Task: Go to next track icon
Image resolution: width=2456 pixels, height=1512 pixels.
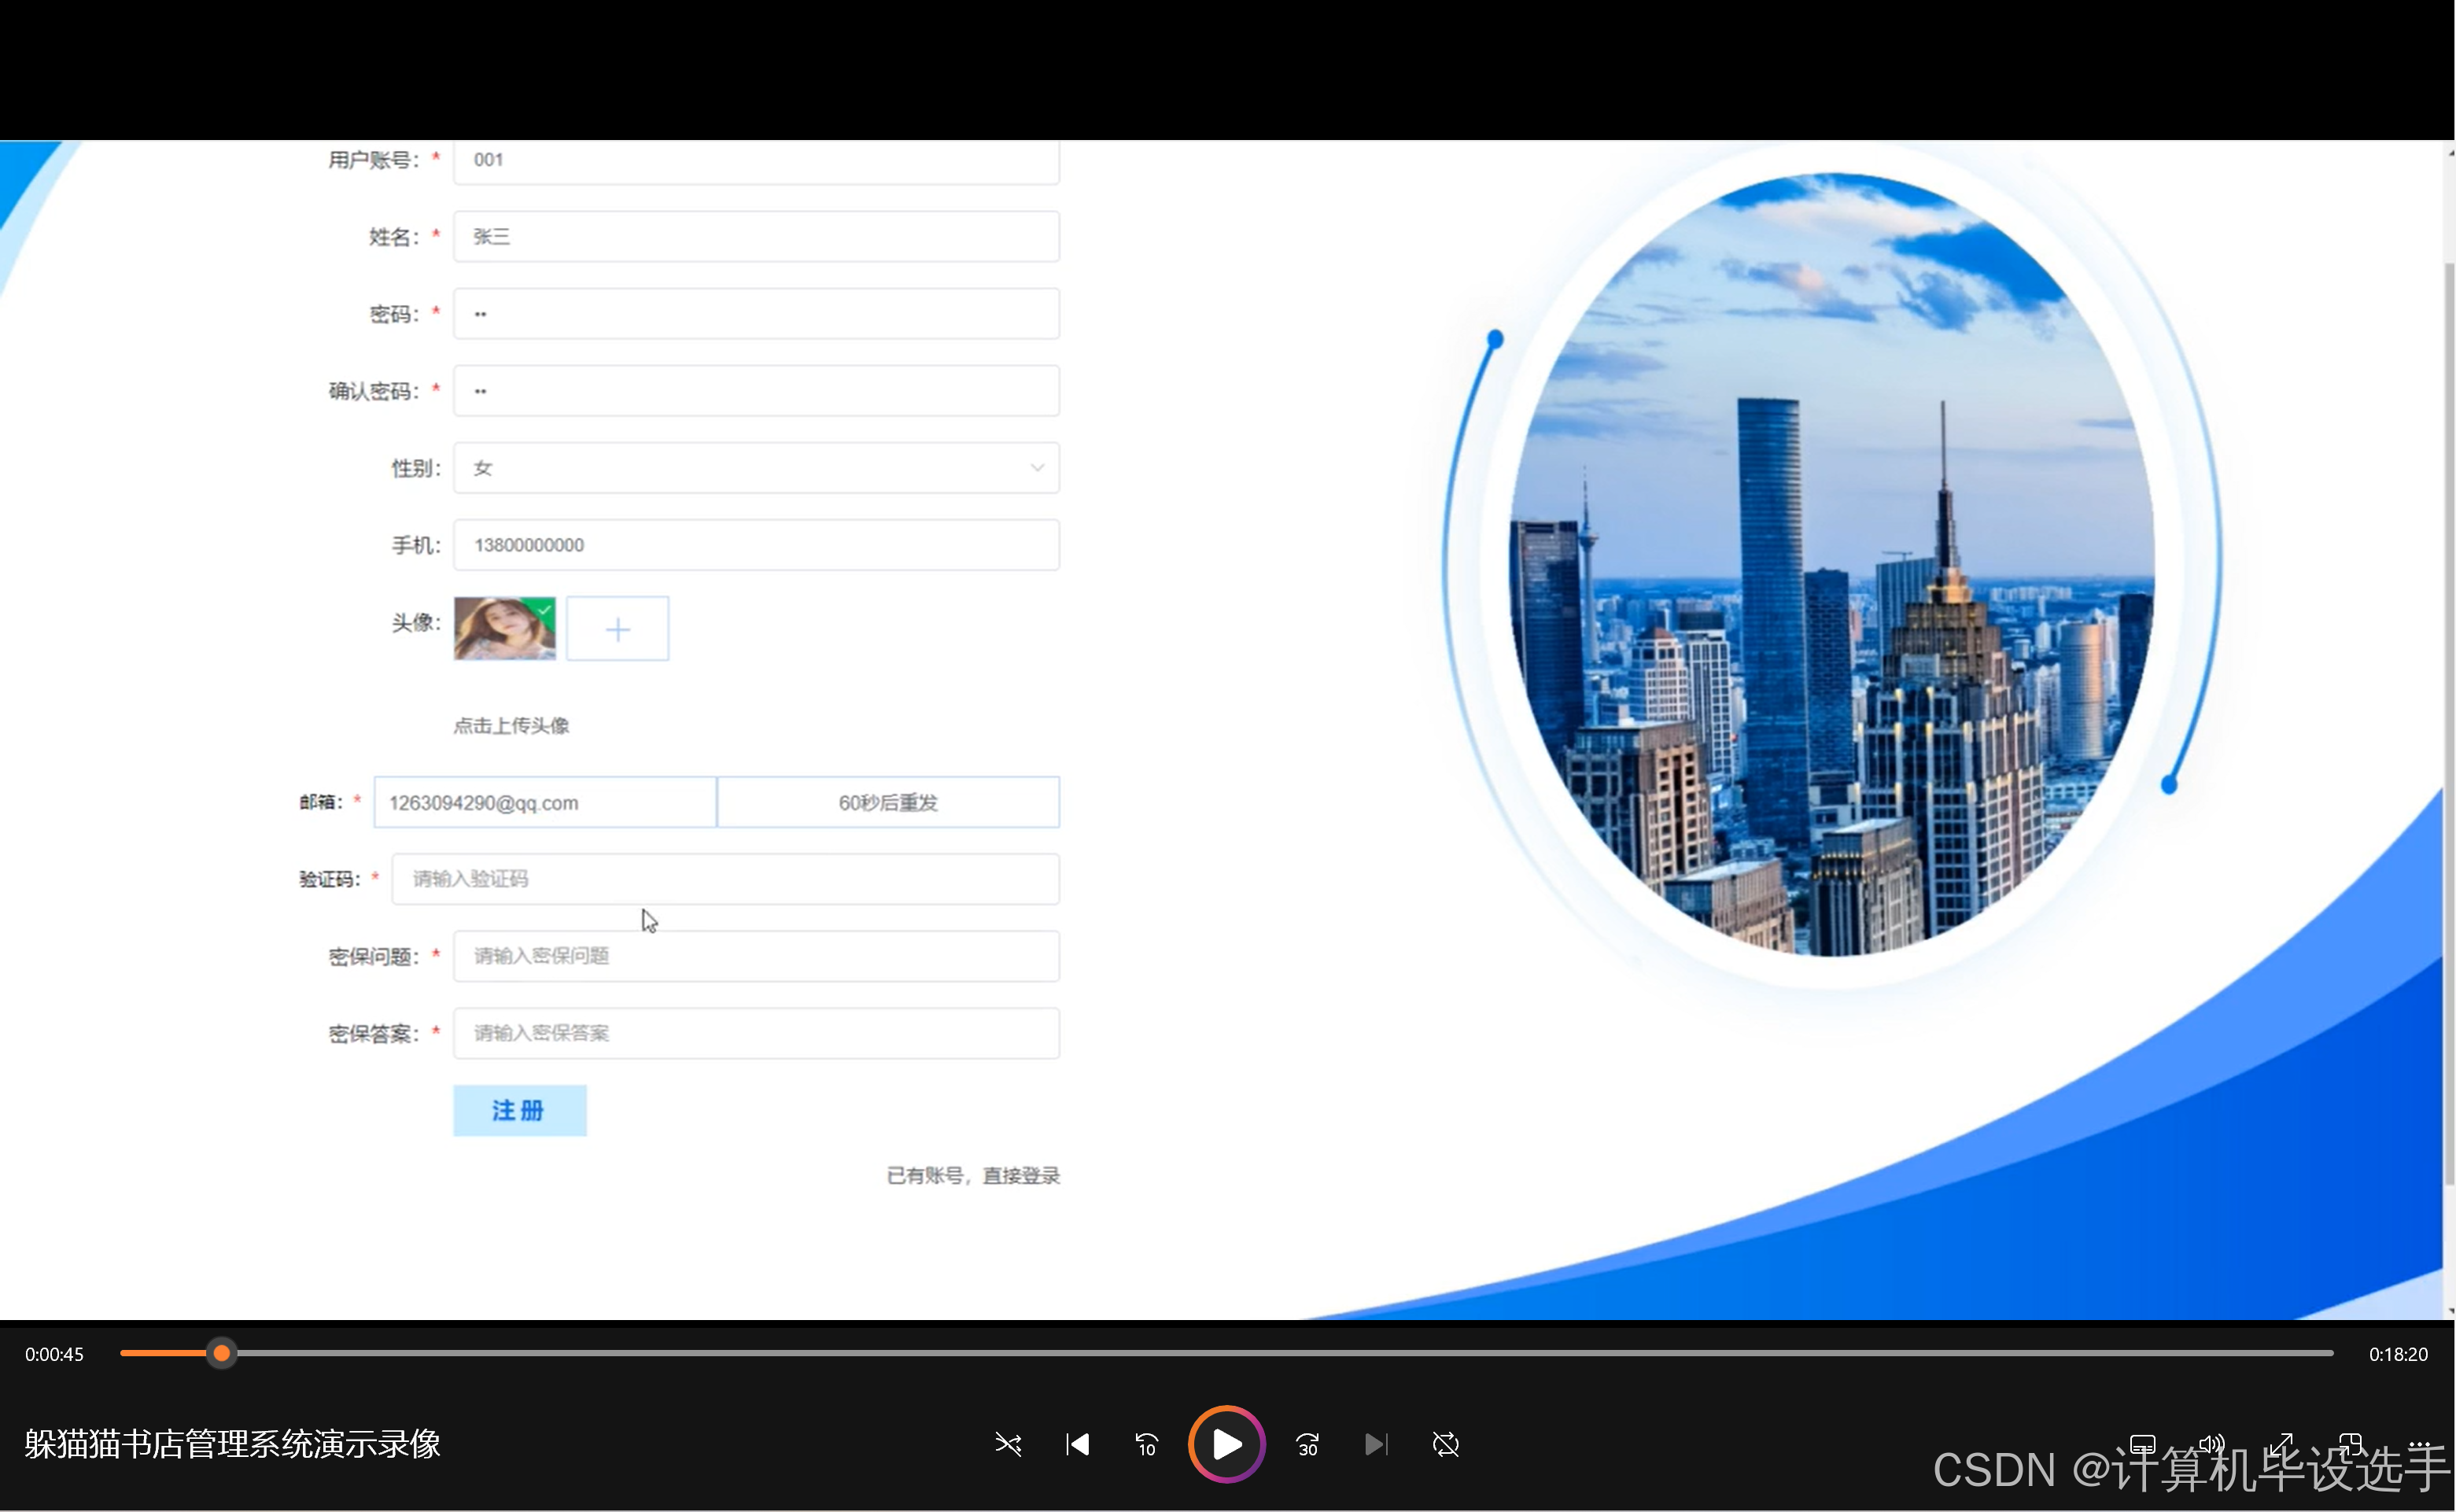Action: [1376, 1444]
